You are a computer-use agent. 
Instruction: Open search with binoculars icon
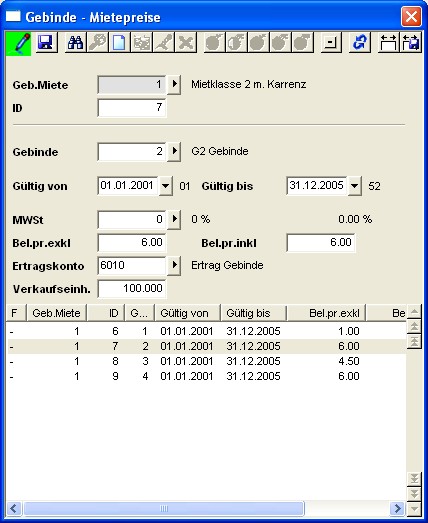coord(75,43)
